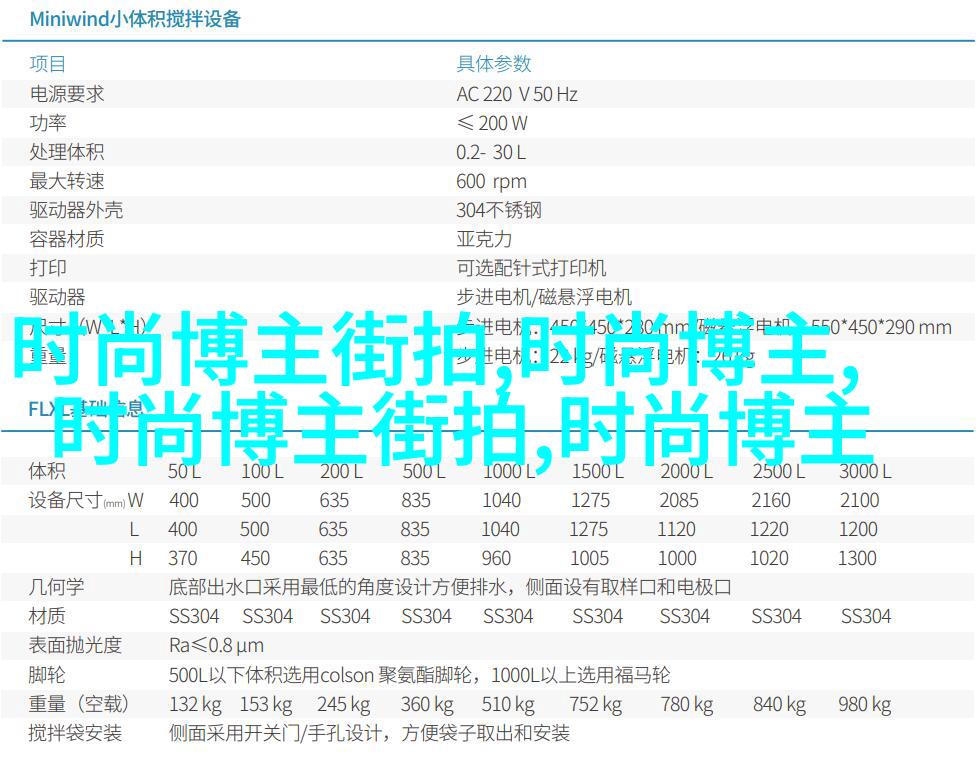Select the 600 rpm speed value
978x759 pixels.
[x=491, y=181]
